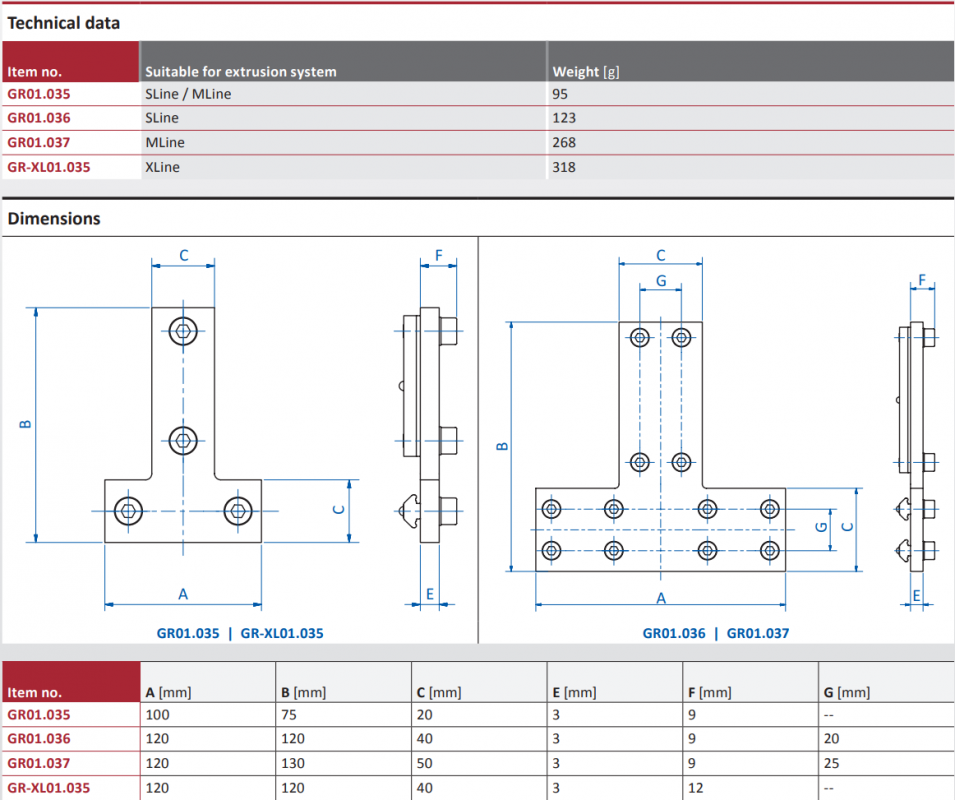Select the B value 75 for GR01.035
This screenshot has width=955, height=800.
[x=289, y=714]
